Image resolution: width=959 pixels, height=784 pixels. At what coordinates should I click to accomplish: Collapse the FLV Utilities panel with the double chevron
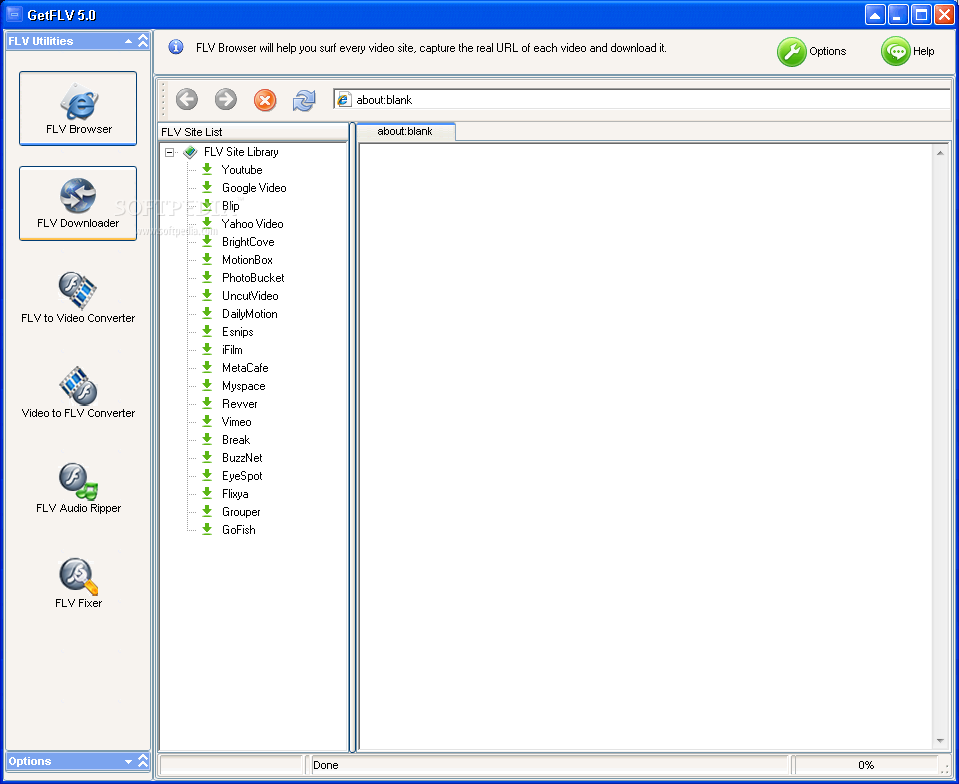(x=143, y=41)
